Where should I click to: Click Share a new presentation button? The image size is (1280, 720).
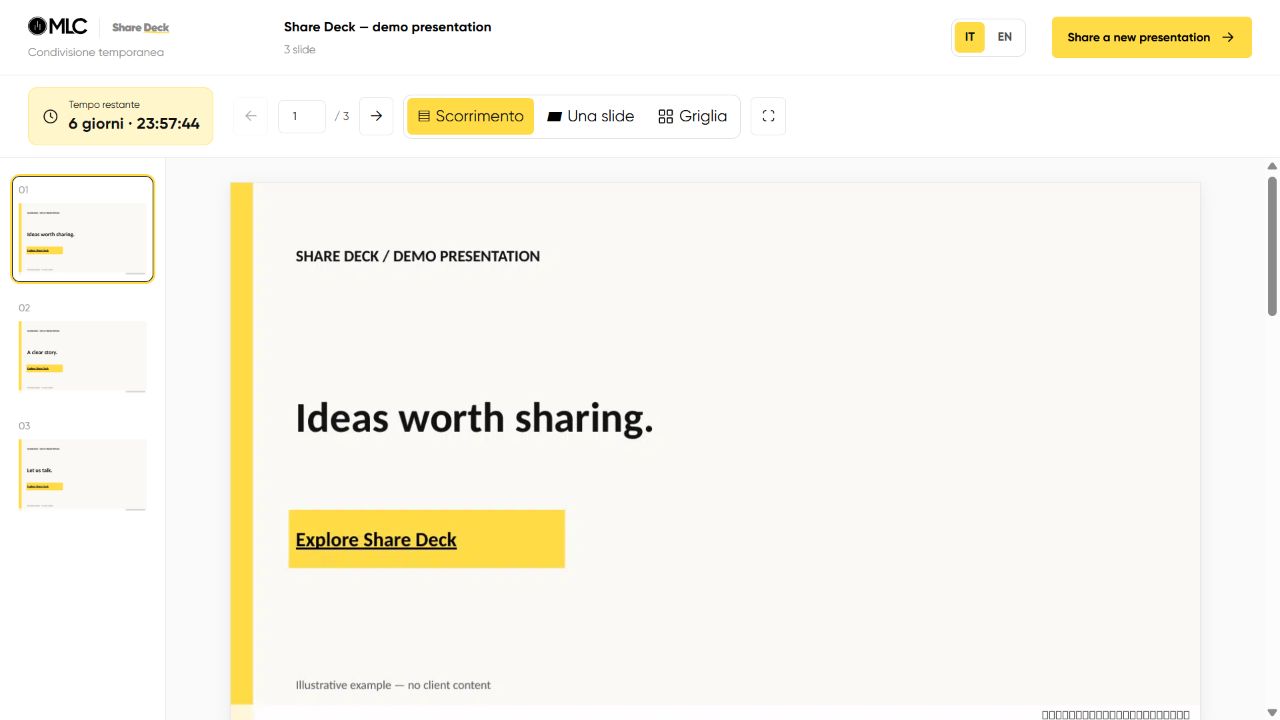click(1152, 37)
